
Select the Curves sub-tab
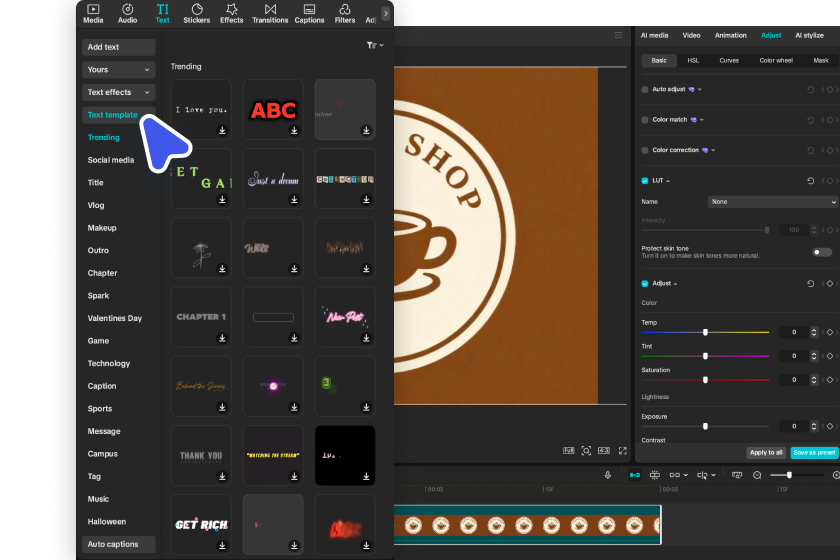(729, 61)
